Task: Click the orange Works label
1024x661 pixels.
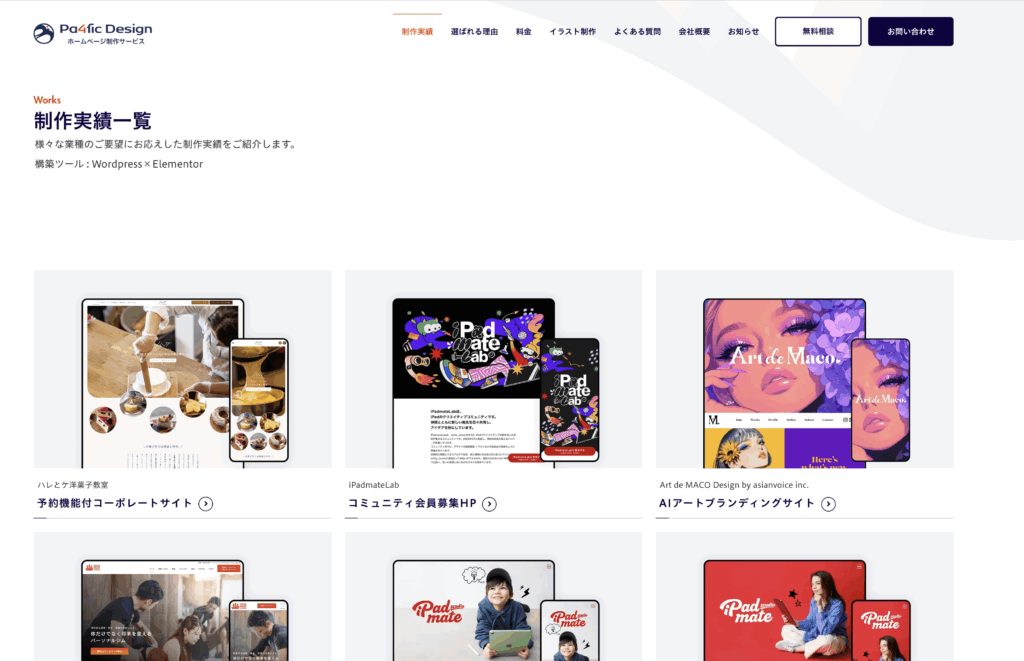Action: pos(47,100)
